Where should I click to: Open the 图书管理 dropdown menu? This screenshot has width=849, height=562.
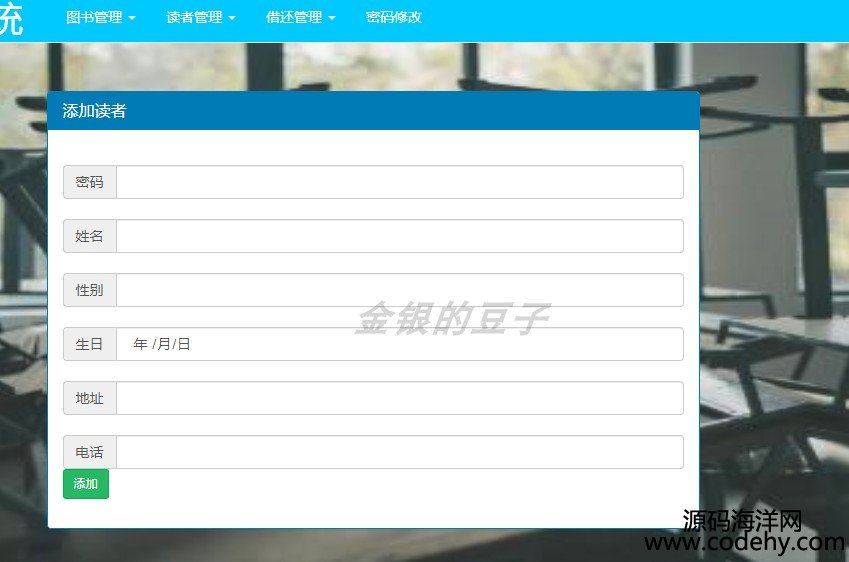click(x=100, y=17)
